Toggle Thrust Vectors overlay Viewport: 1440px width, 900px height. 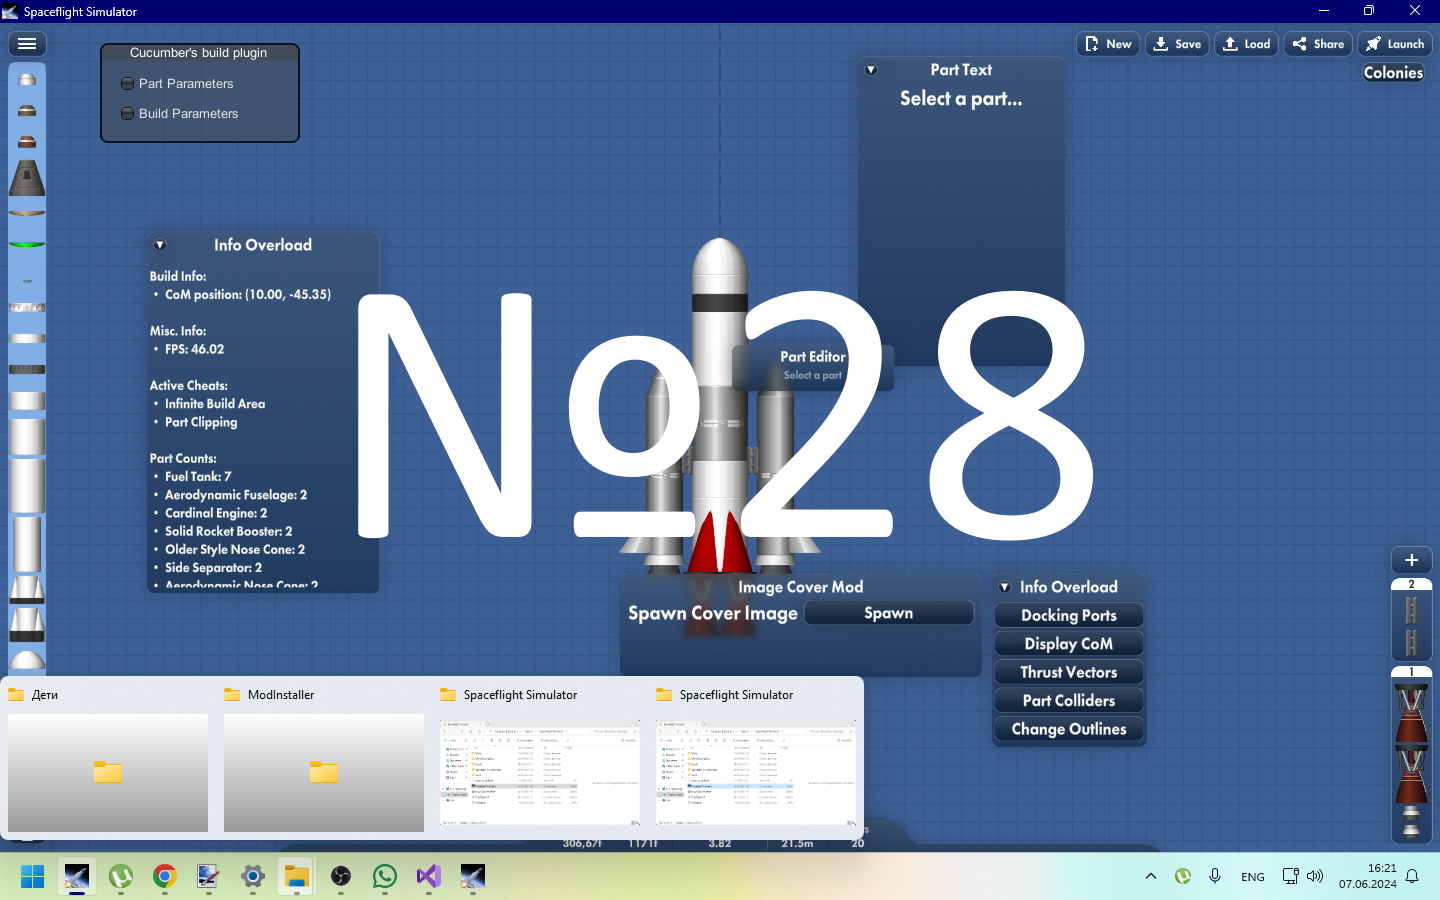[x=1069, y=672]
